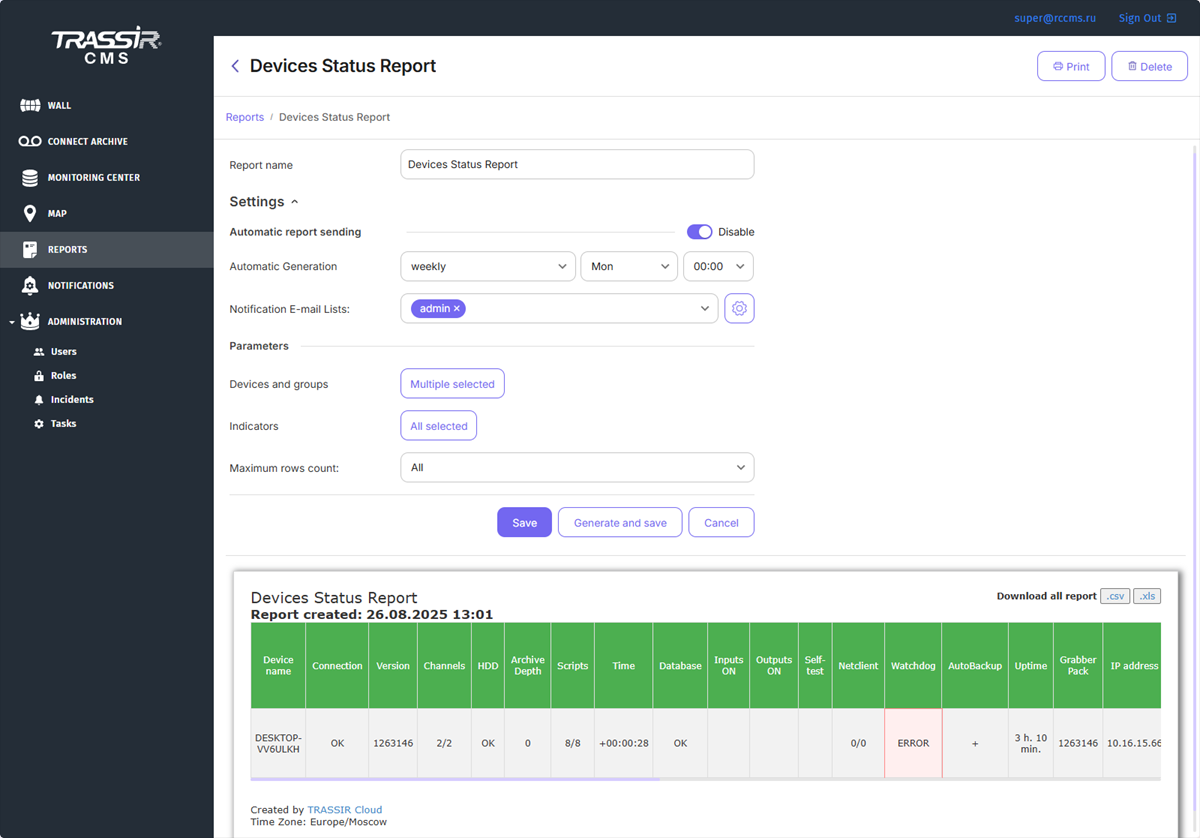Screen dimensions: 1200x838
Task: Go to the Incidents menu item
Action: (x=72, y=400)
